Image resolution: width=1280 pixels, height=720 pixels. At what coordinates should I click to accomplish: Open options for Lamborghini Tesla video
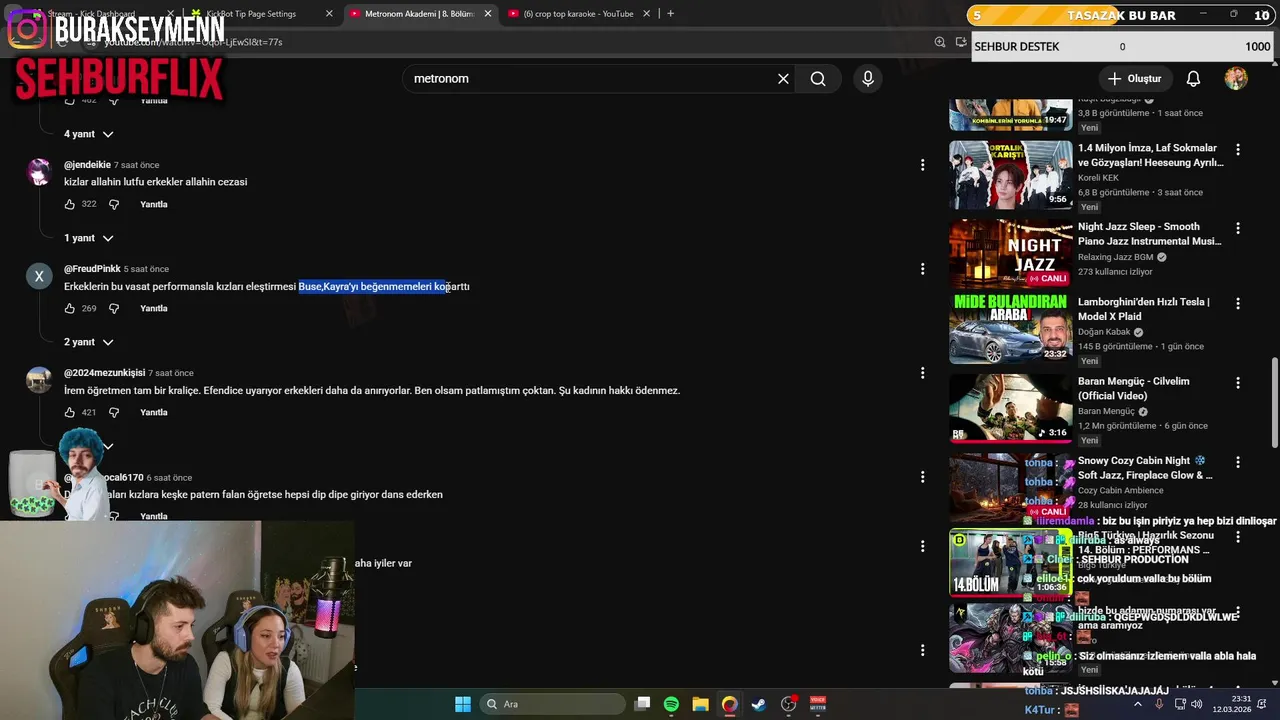1238,303
